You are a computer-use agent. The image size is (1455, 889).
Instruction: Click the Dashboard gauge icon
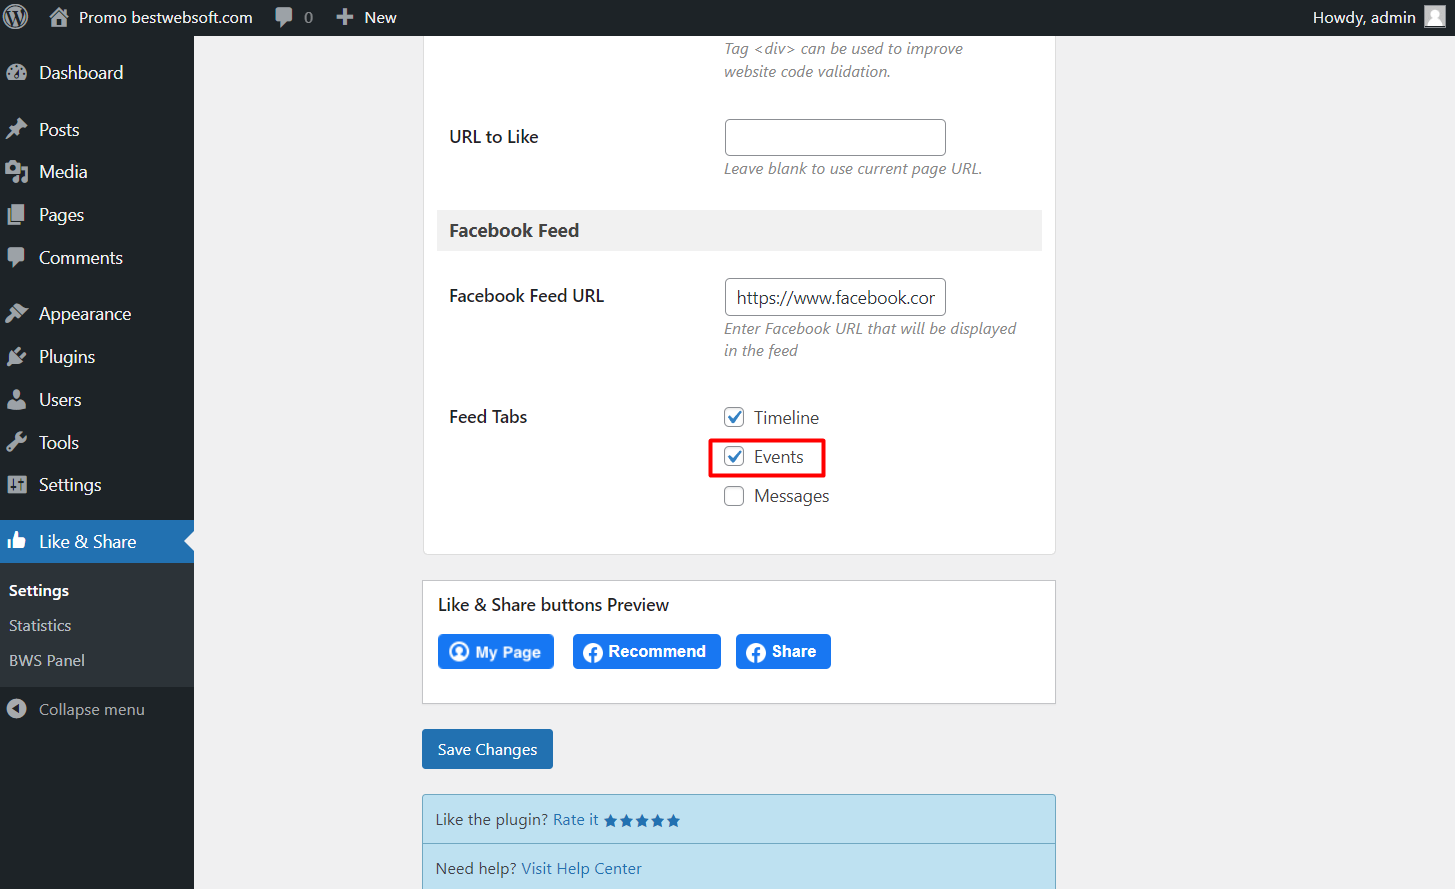point(17,72)
